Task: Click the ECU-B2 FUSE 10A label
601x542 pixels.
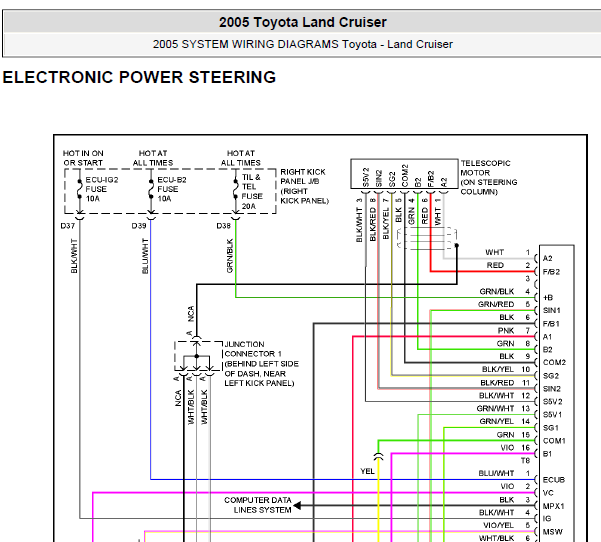Action: [172, 189]
